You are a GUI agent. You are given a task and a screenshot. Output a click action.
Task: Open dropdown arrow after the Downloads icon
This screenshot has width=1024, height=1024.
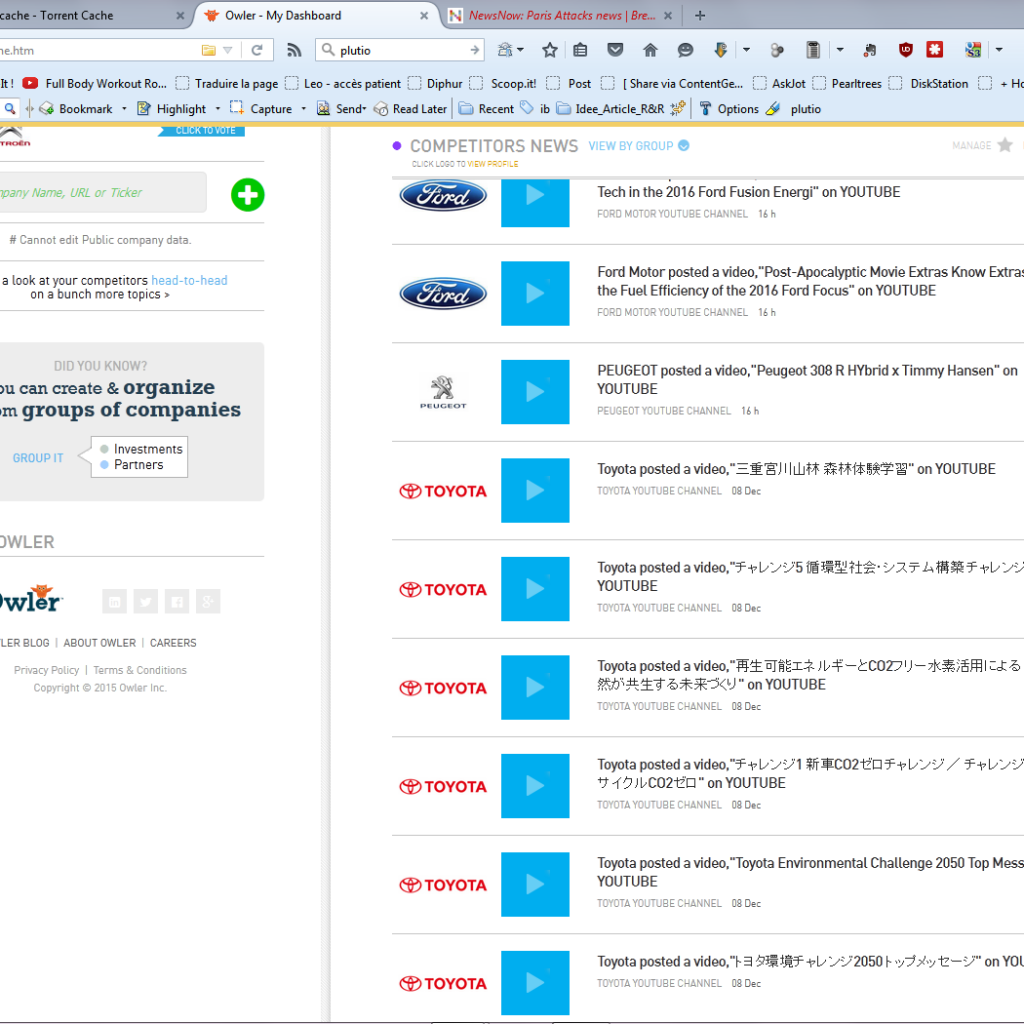(746, 50)
